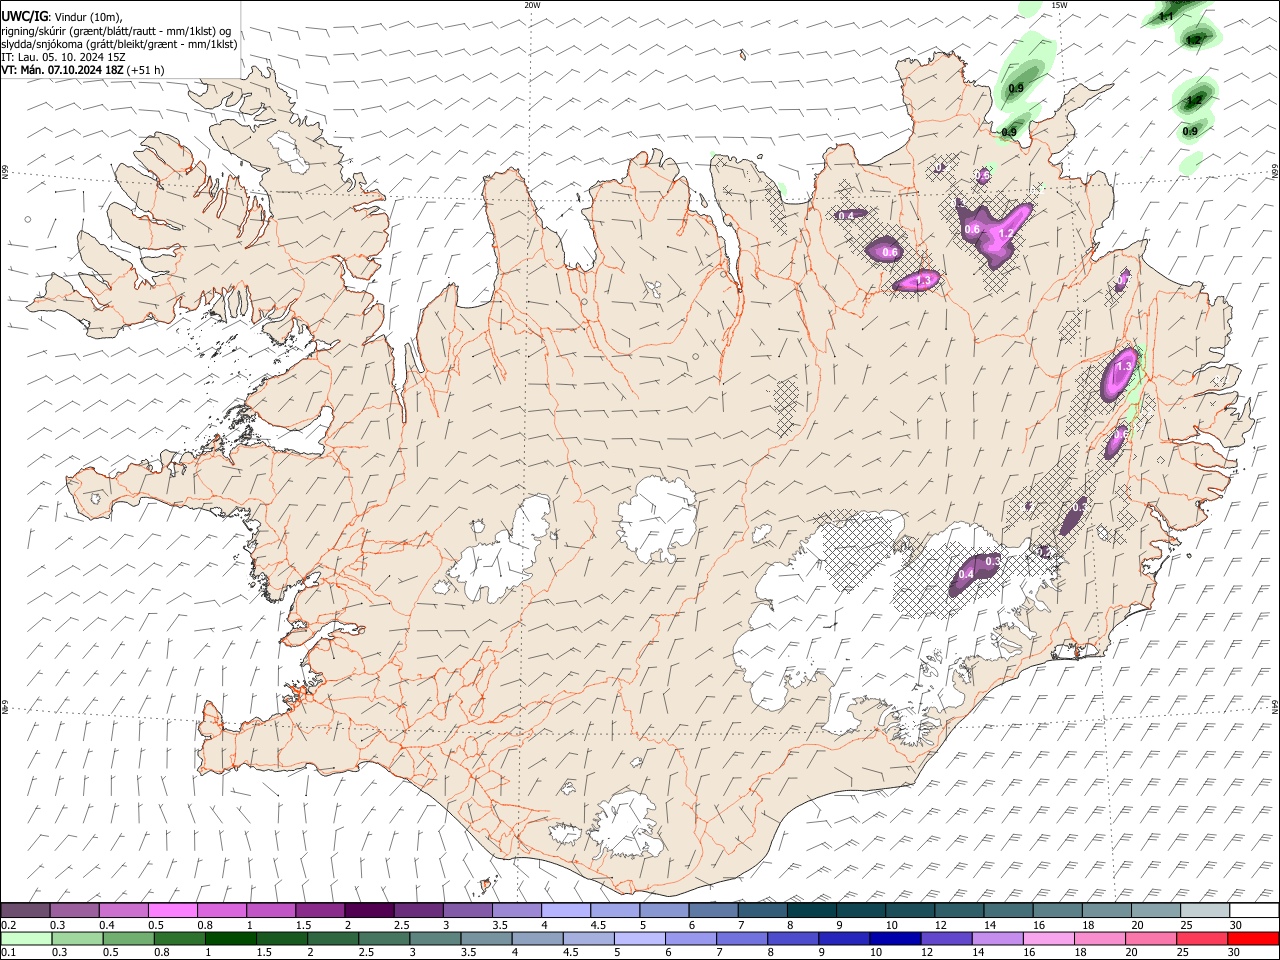Pick bottom-row pink swatch between 16 and 18
This screenshot has height=960, width=1280.
pyautogui.click(x=1050, y=938)
